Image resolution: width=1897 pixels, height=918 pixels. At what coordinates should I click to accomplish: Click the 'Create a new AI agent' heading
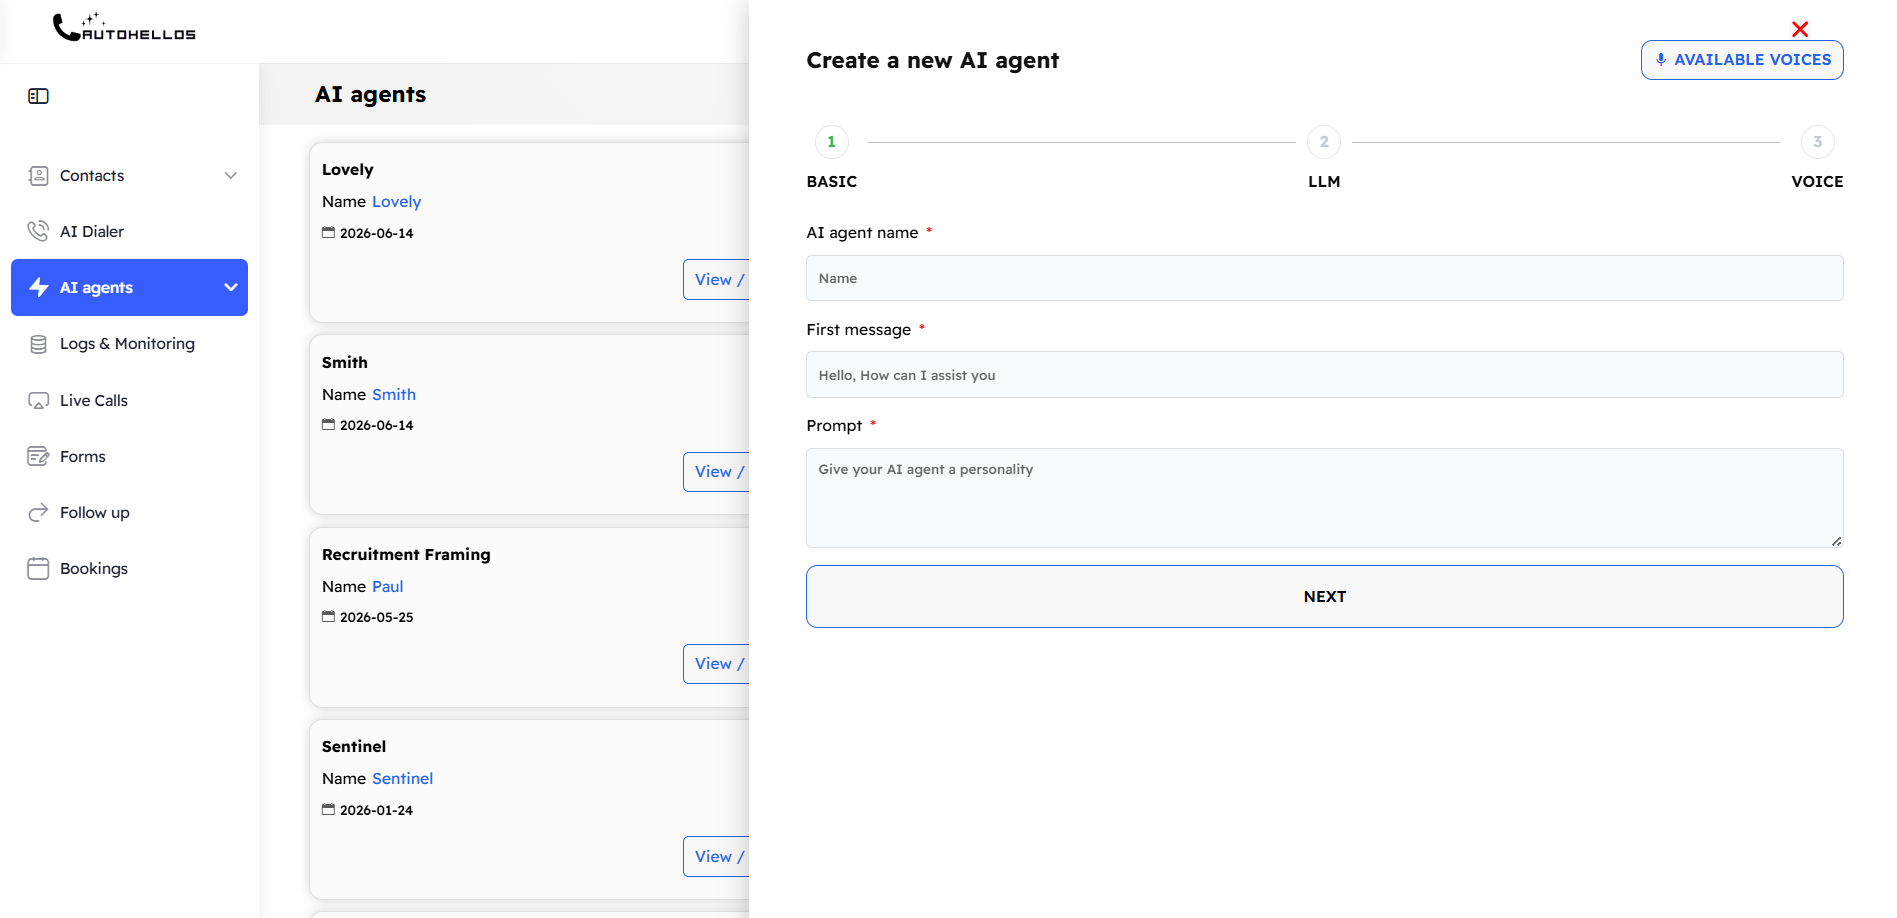[933, 61]
